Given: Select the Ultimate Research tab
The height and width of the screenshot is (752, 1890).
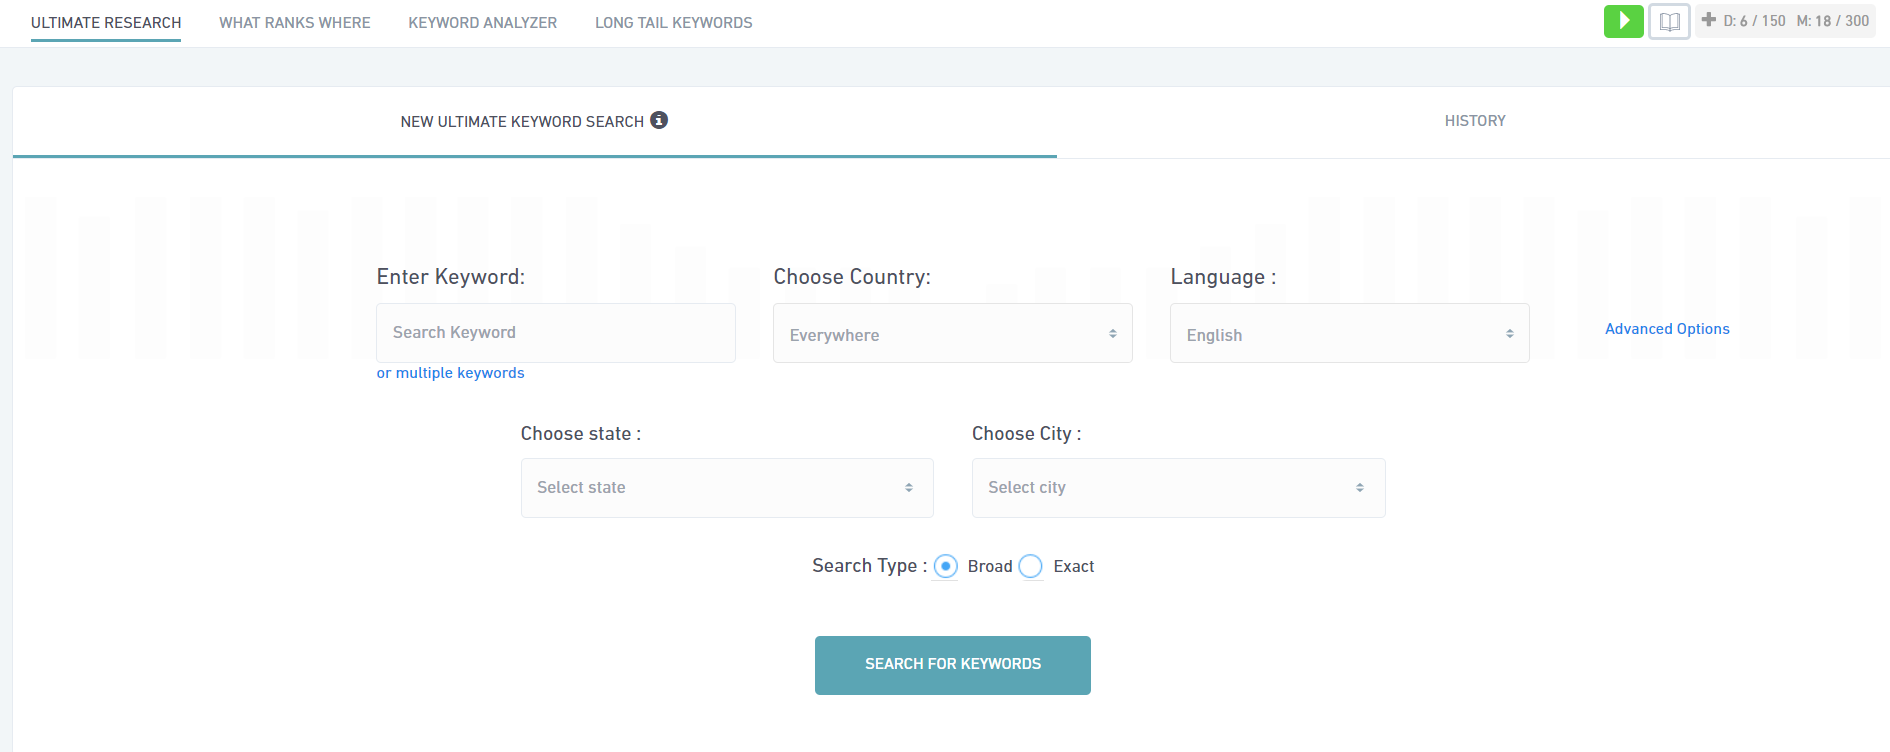Looking at the screenshot, I should [x=106, y=22].
